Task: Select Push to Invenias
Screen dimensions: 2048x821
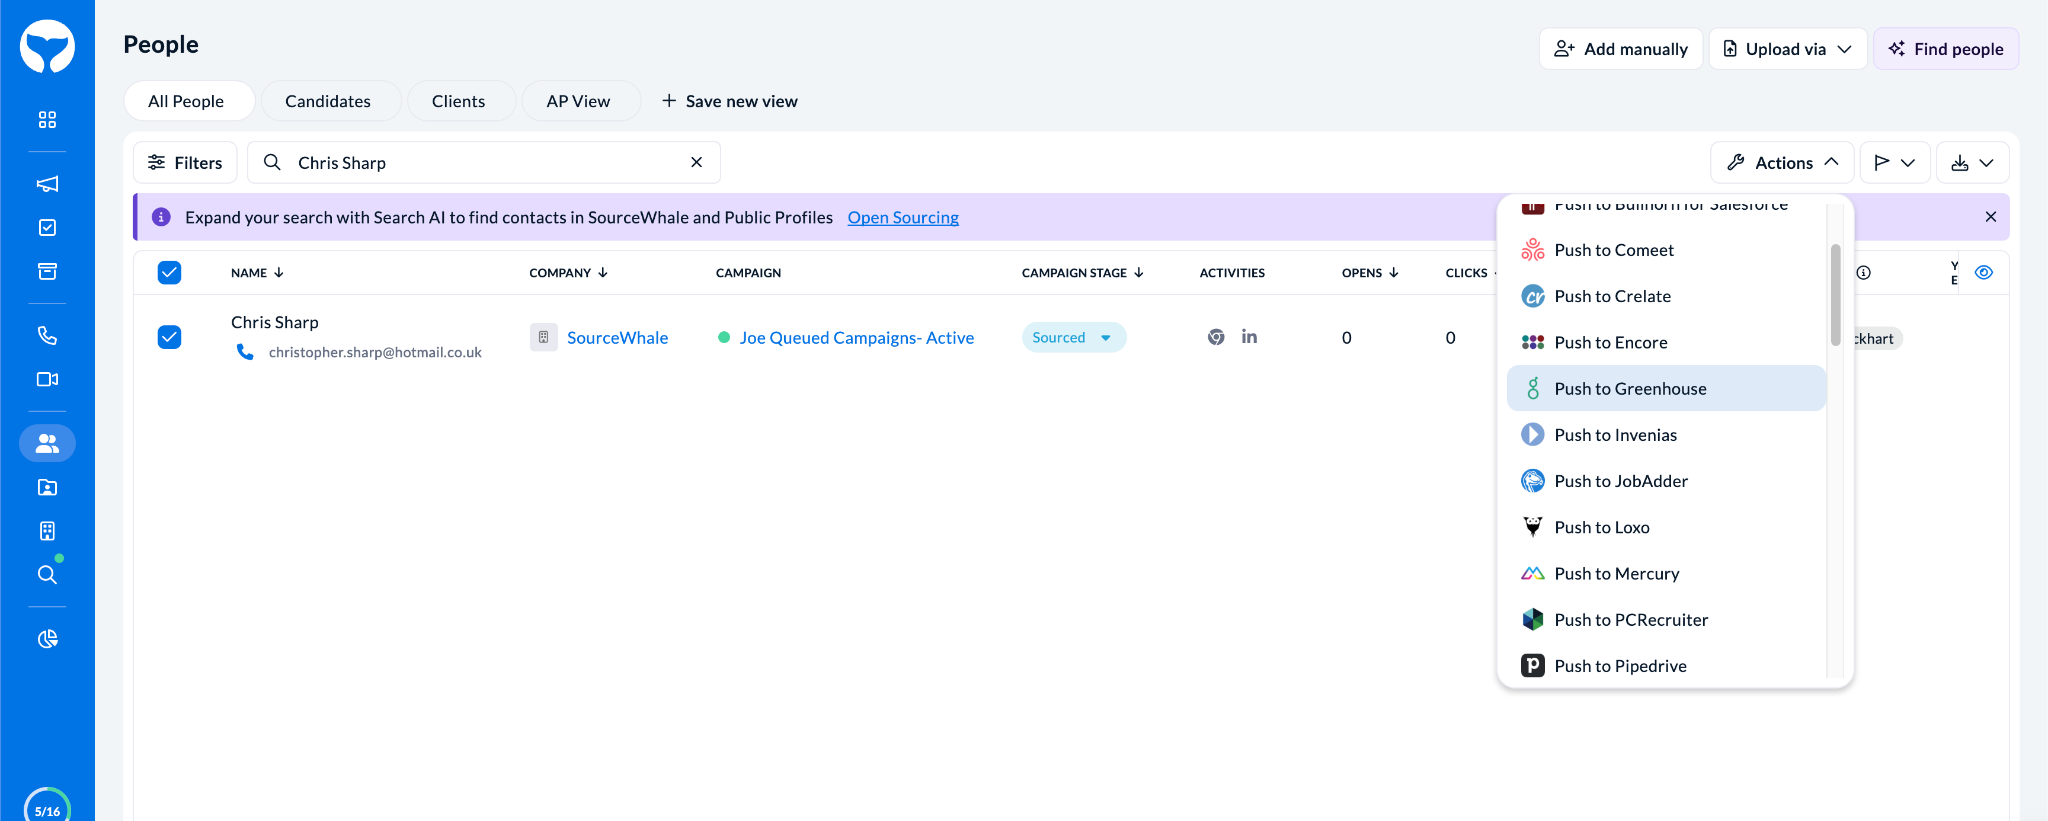Action: [1666, 435]
